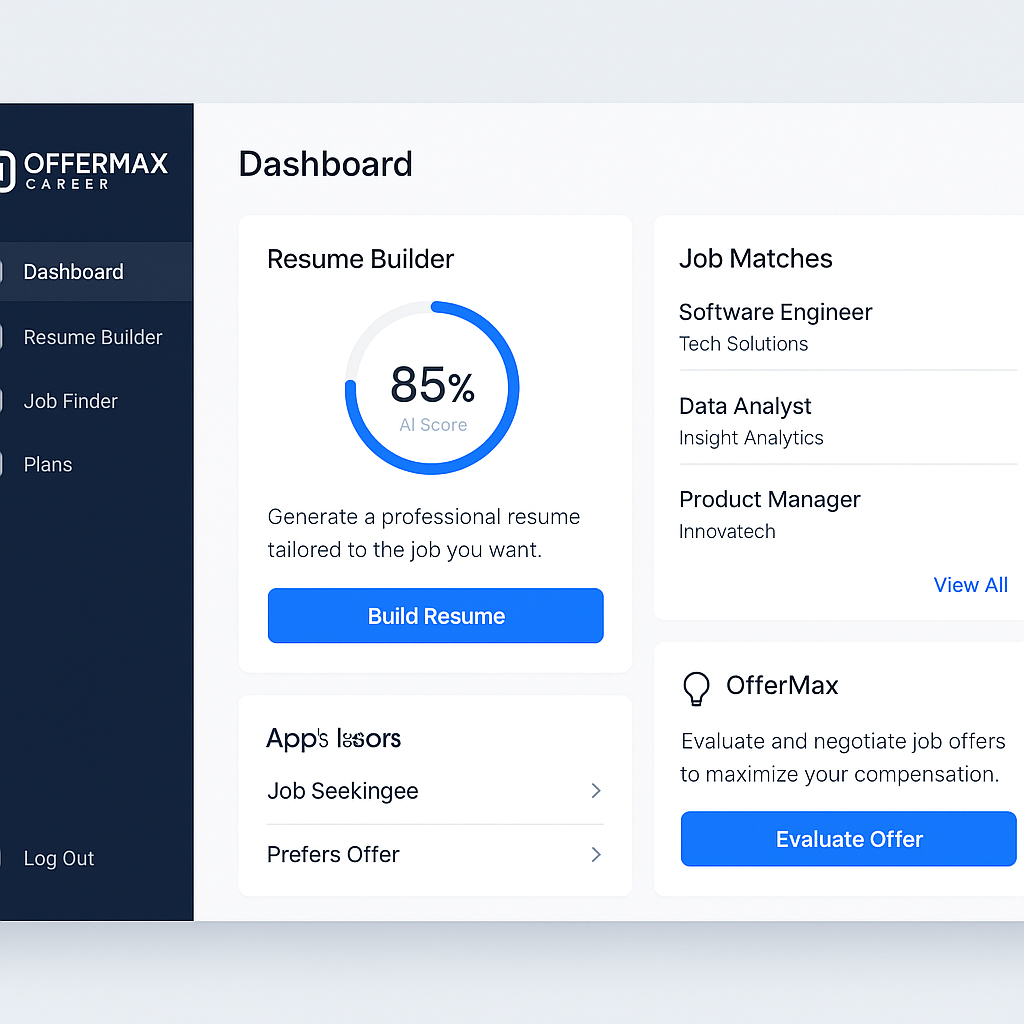Open the Product Manager job at Innovatech
1024x1024 pixels.
click(769, 500)
